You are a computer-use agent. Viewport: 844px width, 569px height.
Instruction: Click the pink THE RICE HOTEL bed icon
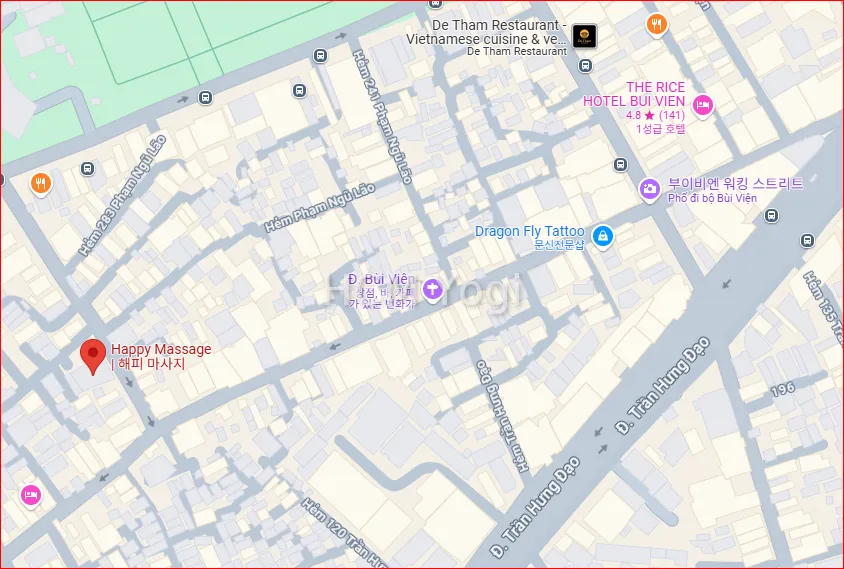click(x=703, y=104)
